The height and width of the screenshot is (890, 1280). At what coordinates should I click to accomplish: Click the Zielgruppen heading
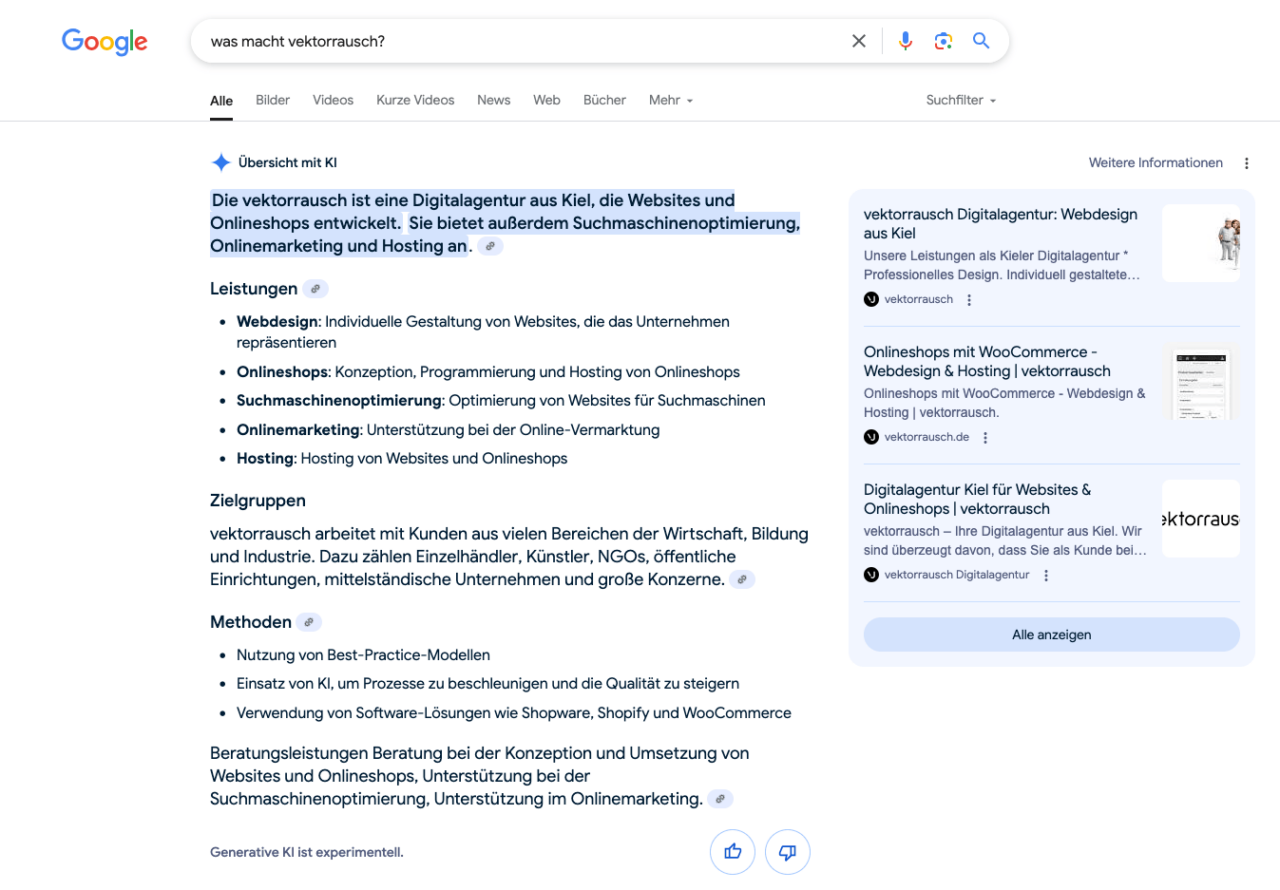[x=258, y=501]
